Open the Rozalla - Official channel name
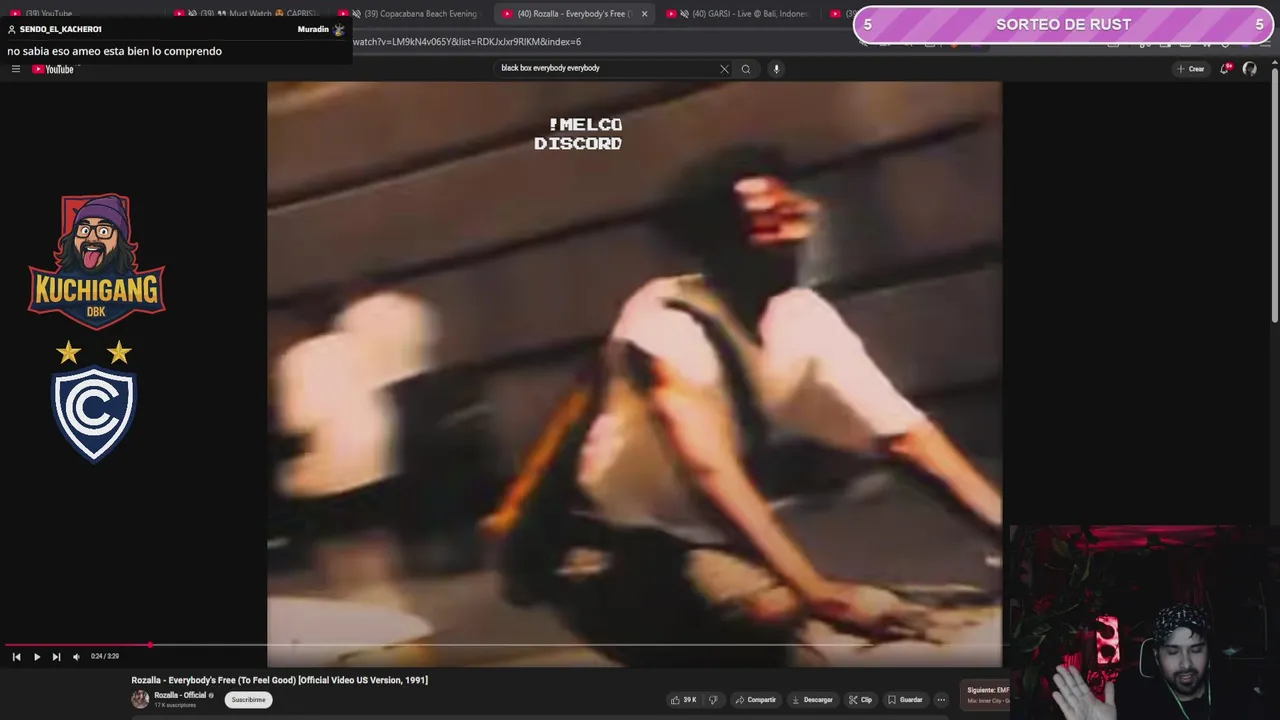This screenshot has width=1280, height=720. click(x=180, y=695)
